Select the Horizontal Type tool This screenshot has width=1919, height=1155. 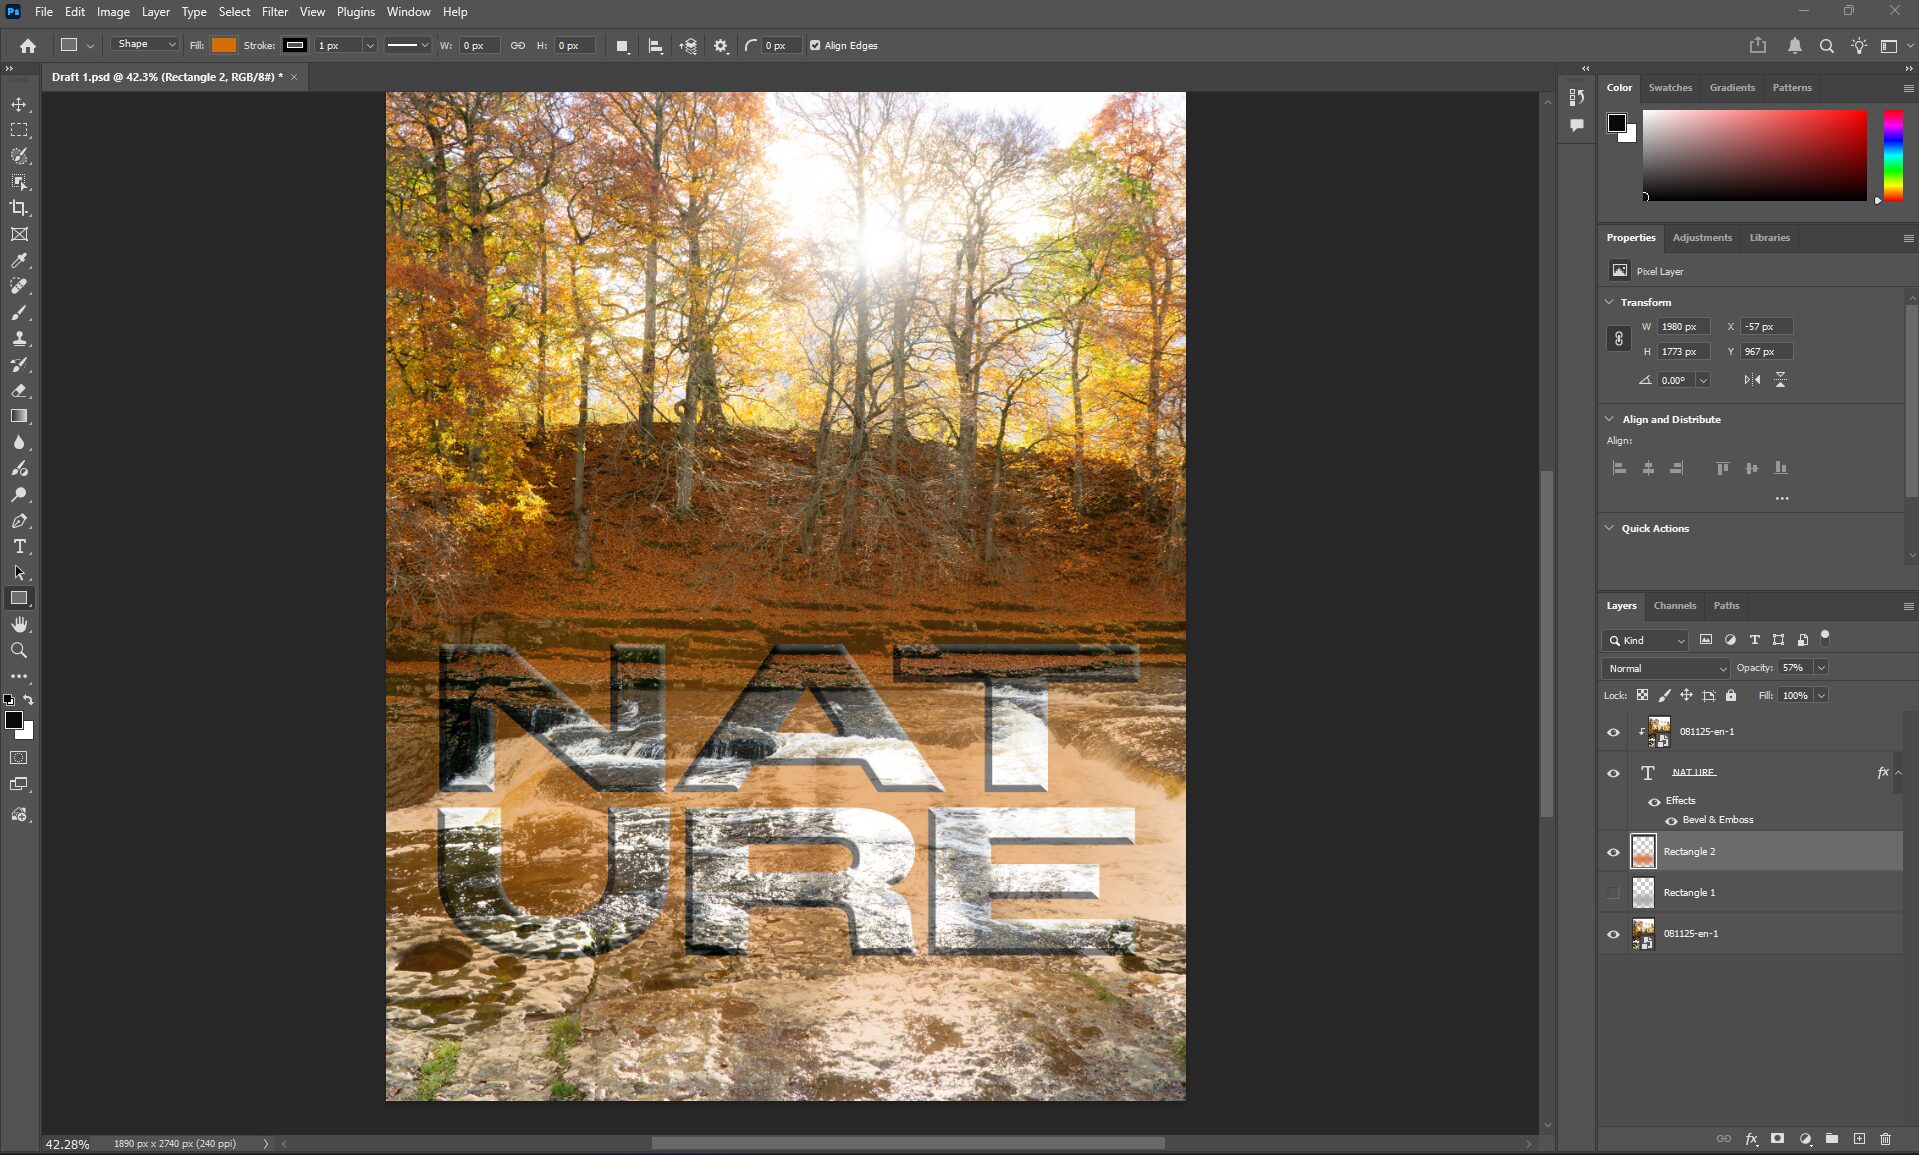[x=19, y=546]
